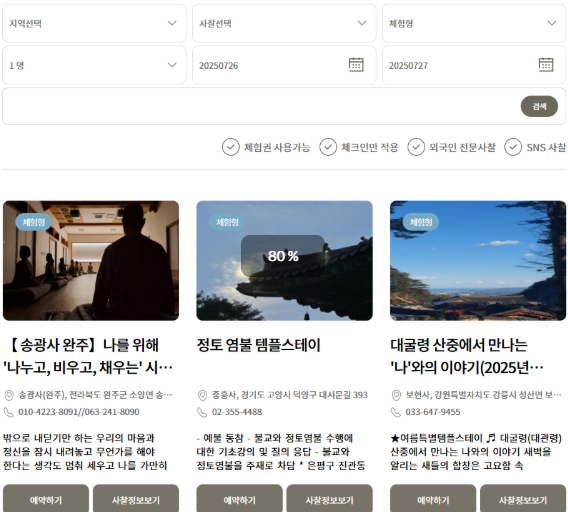Image resolution: width=568 pixels, height=512 pixels.
Task: Click the calendar icon for 20250726
Action: point(356,65)
